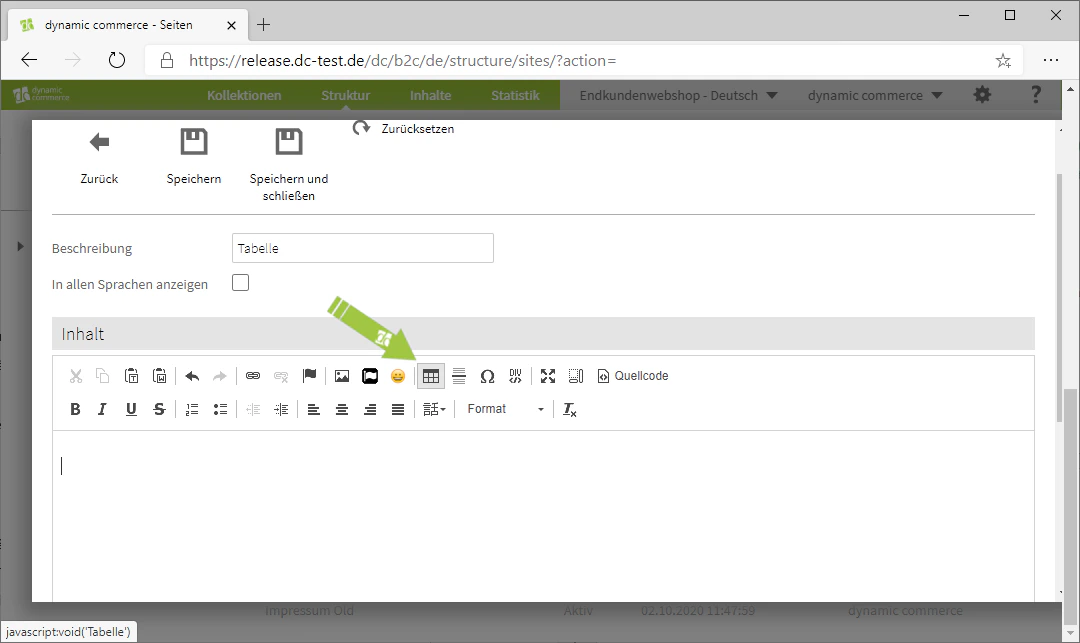Go back in browser history
The image size is (1080, 643).
click(x=29, y=60)
